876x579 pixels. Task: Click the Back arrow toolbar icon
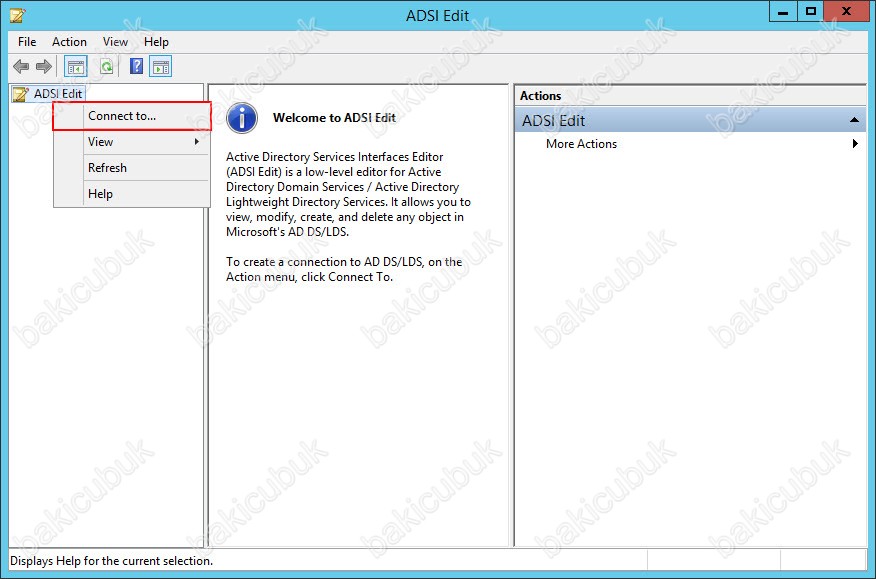point(21,67)
